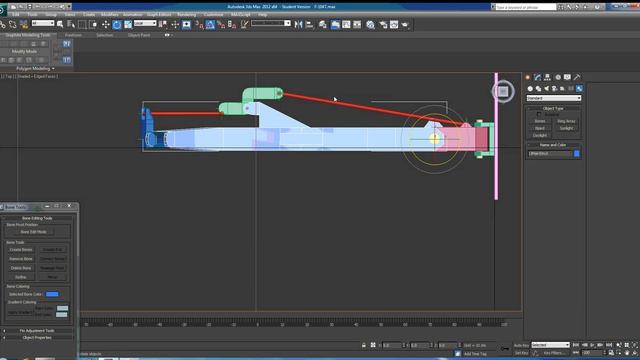Switch to the Modify command panel
Screen dimensions: 640x360
point(538,77)
